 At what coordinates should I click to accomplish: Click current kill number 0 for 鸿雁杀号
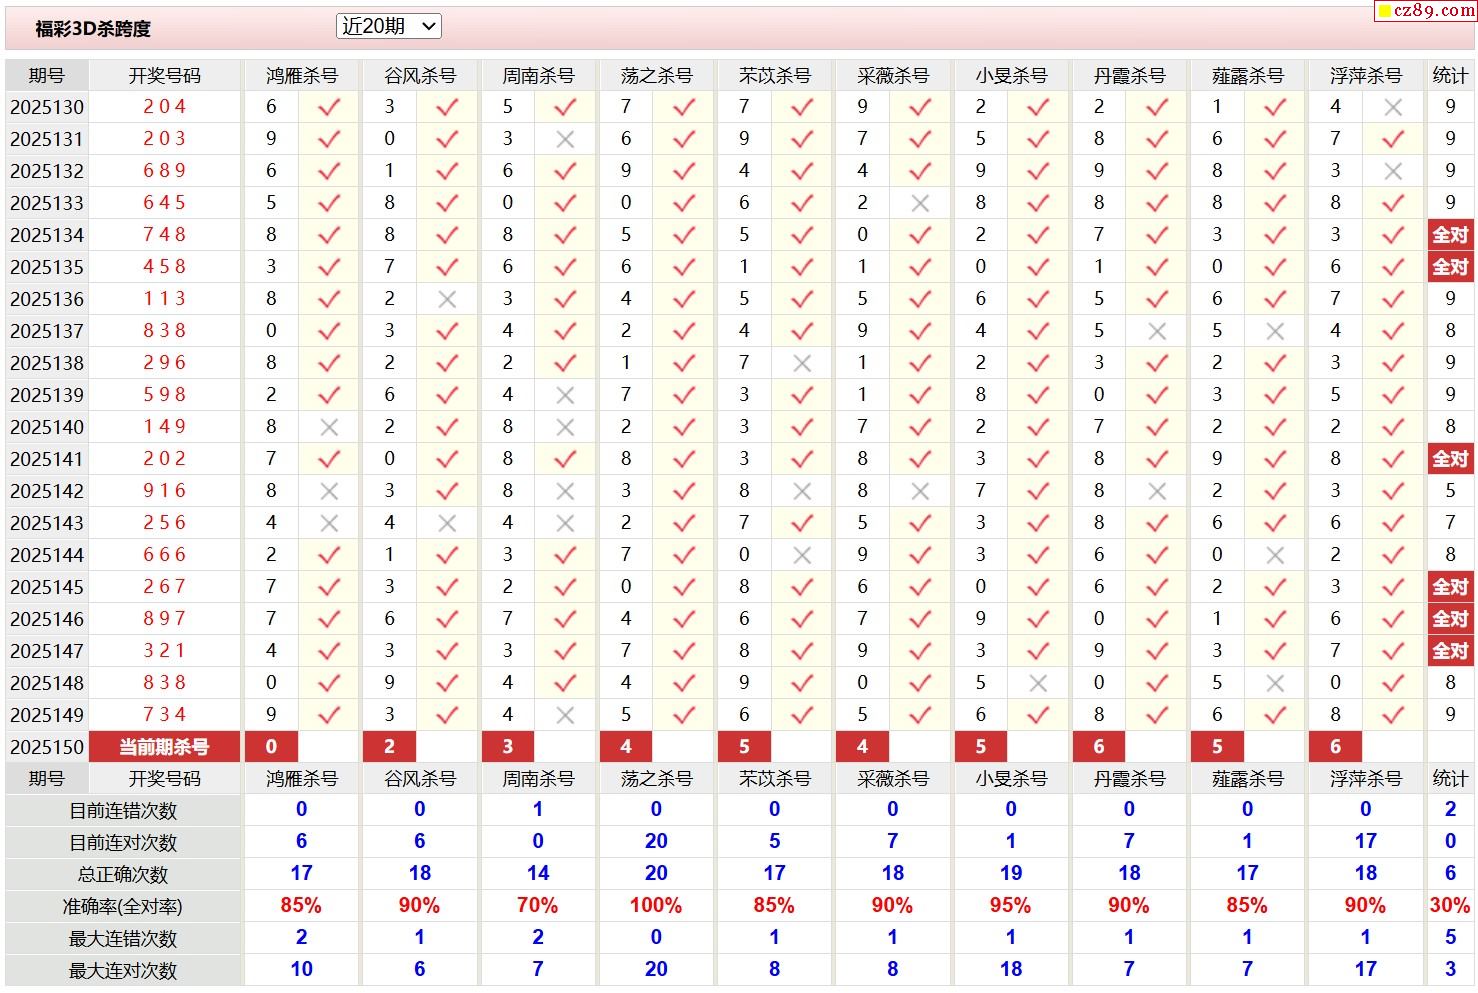[271, 747]
